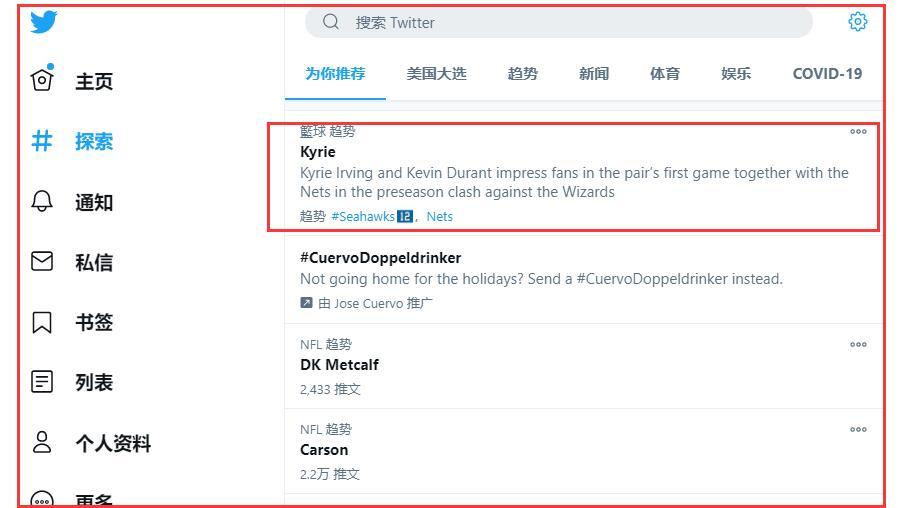Open the profile person icon

point(42,442)
